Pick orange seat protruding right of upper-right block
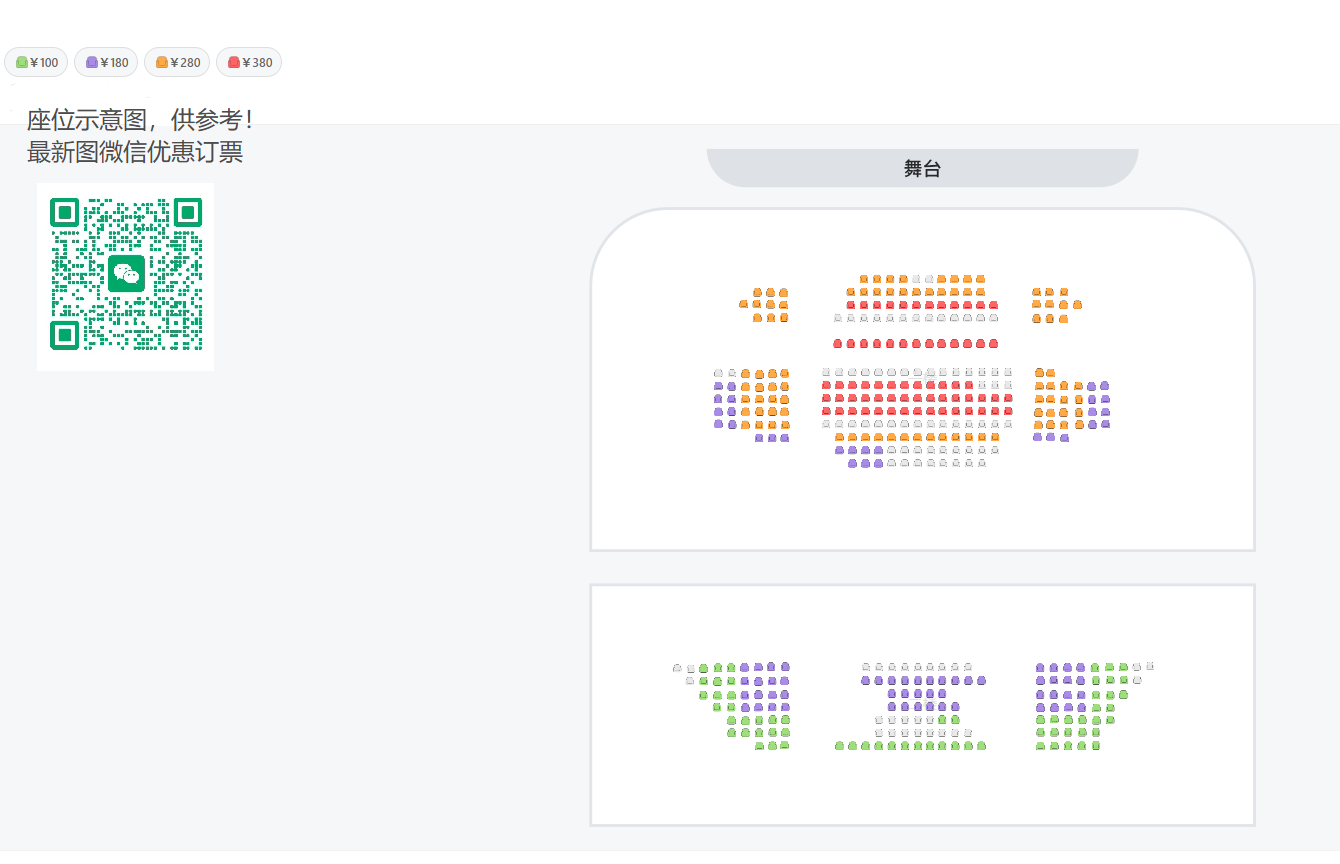 [x=1077, y=305]
